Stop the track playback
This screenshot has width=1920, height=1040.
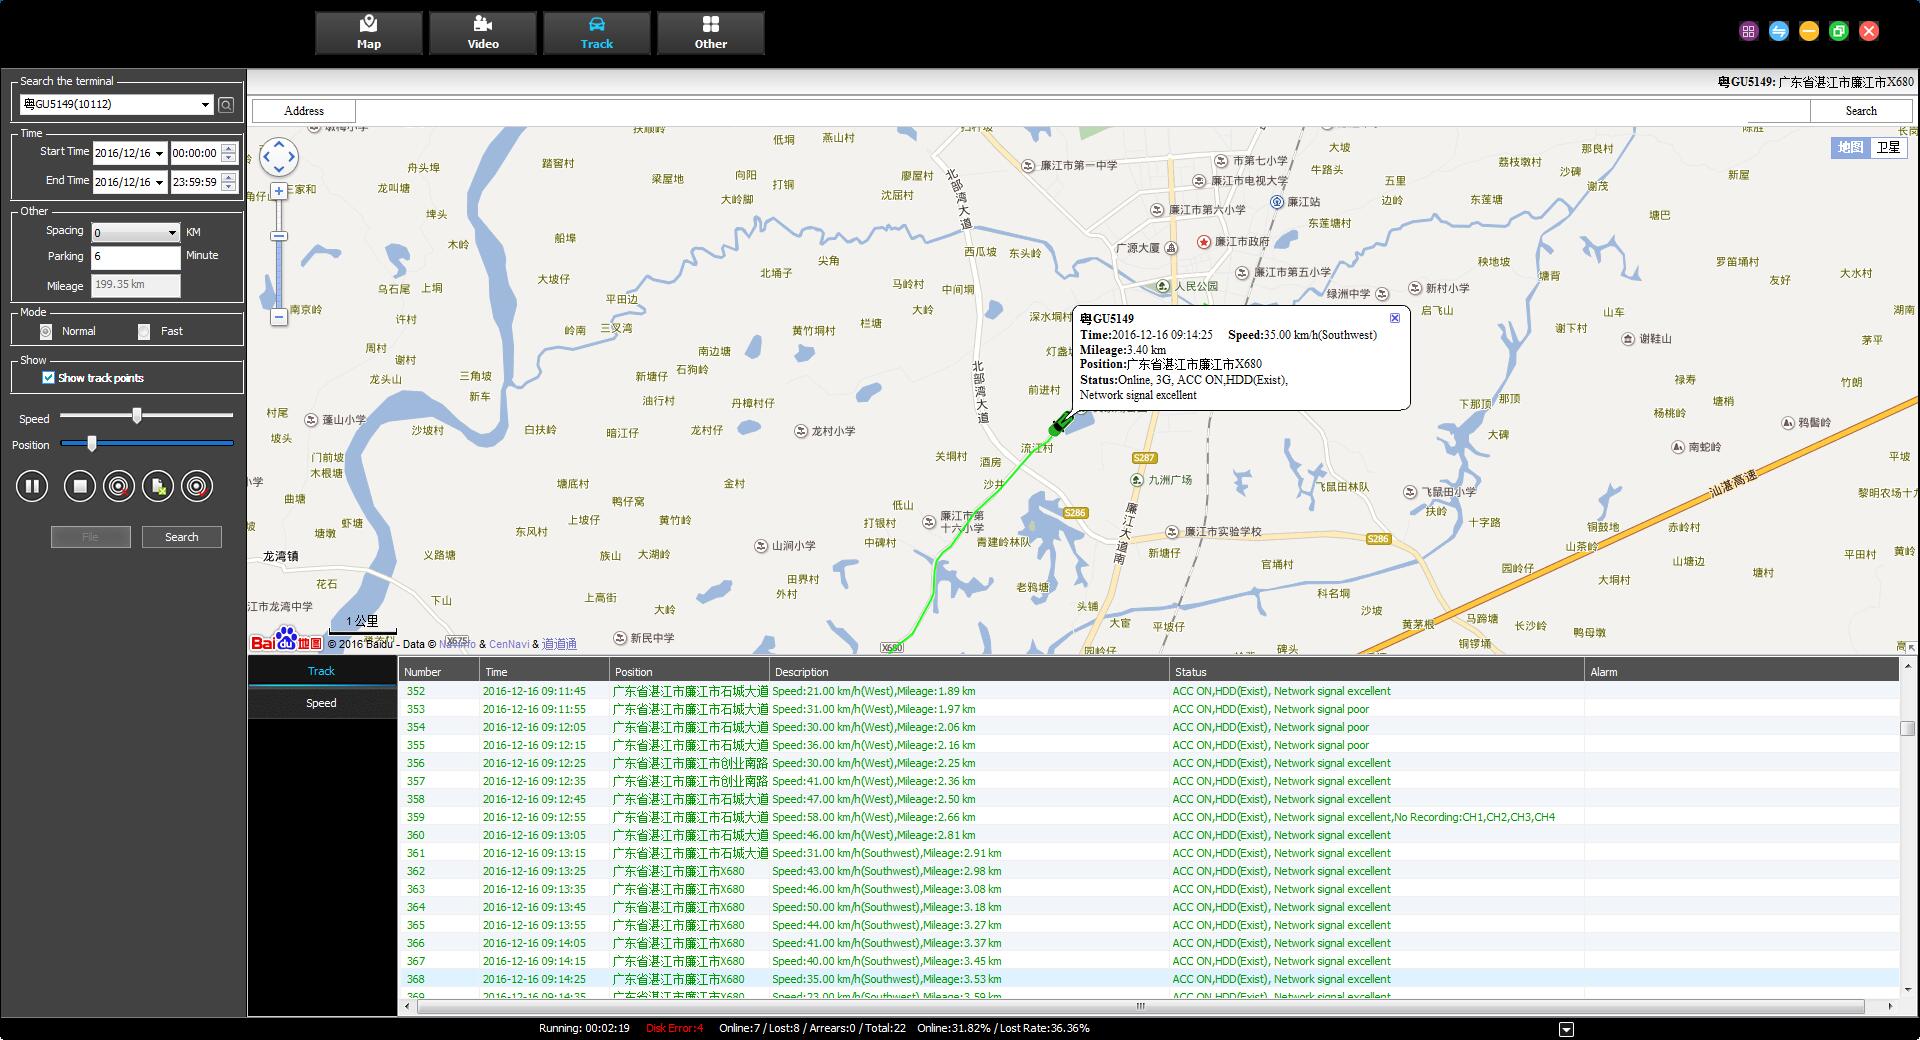click(79, 487)
